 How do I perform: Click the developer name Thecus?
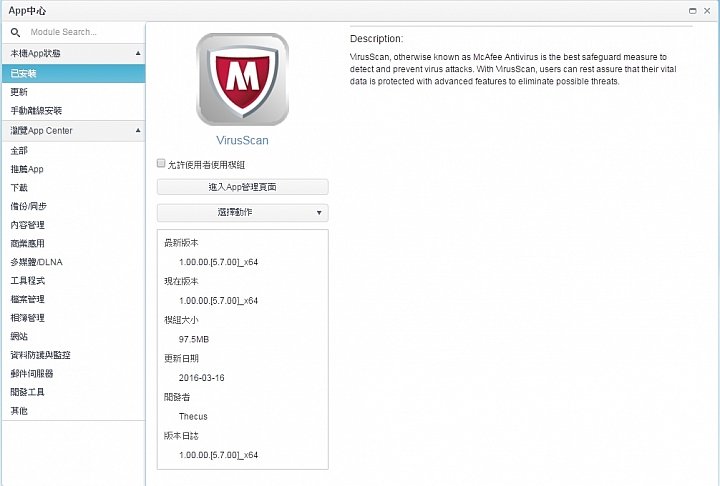coord(193,417)
